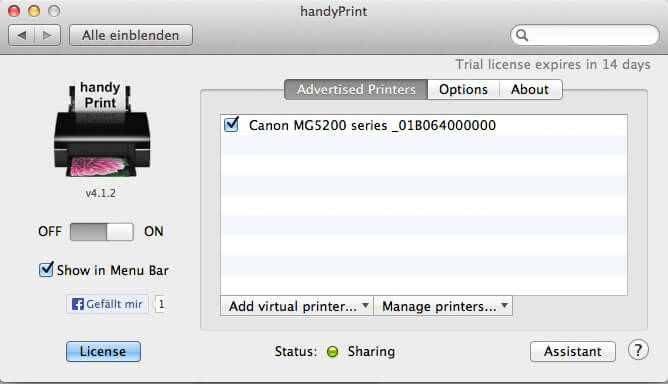The image size is (668, 384).
Task: Open the Manage printers dropdown
Action: click(x=443, y=306)
